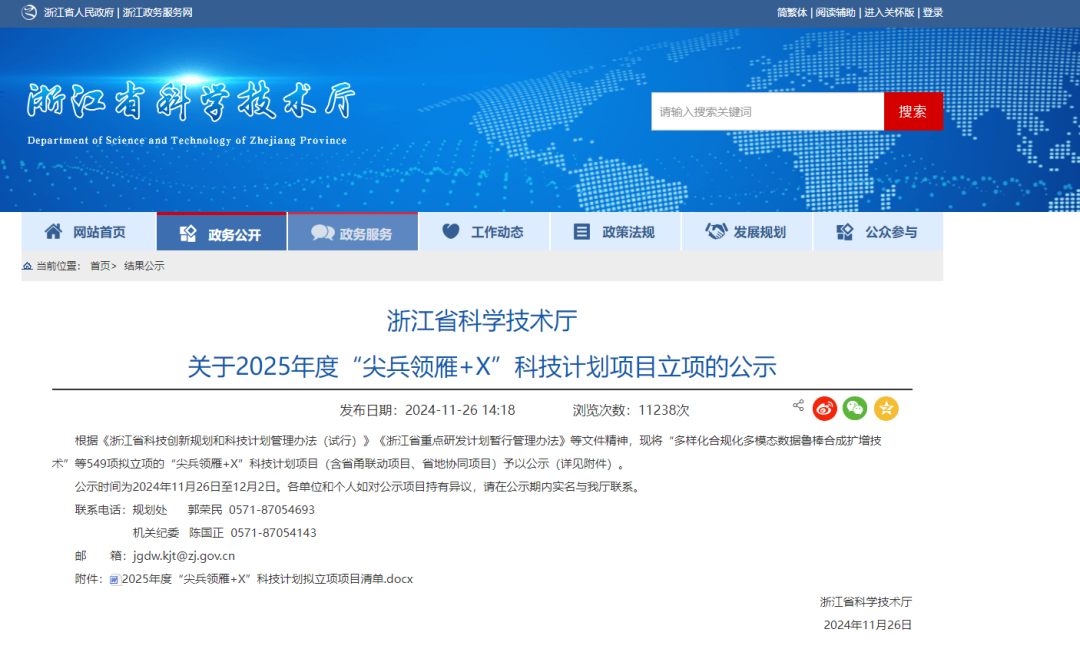Viewport: 1080px width, 659px height.
Task: Open the 政策法规 nav tab
Action: (616, 231)
